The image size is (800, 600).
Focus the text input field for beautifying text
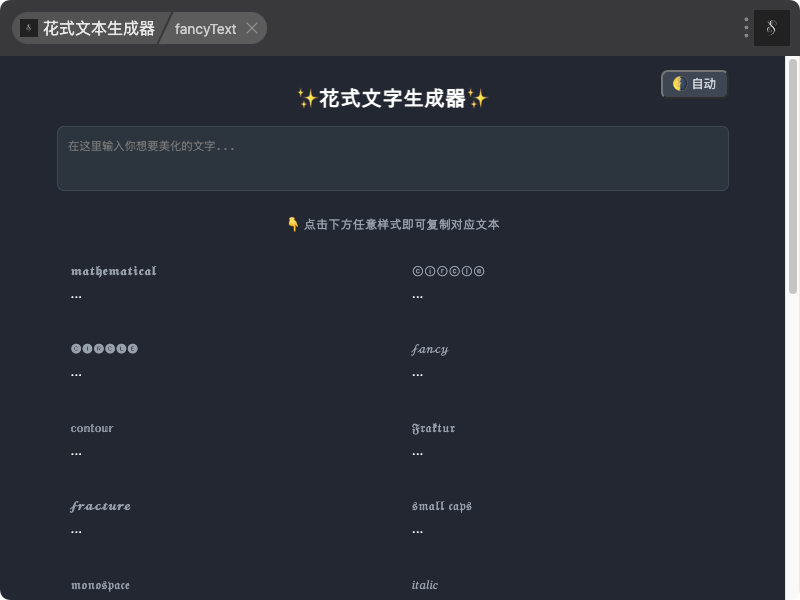[x=392, y=158]
